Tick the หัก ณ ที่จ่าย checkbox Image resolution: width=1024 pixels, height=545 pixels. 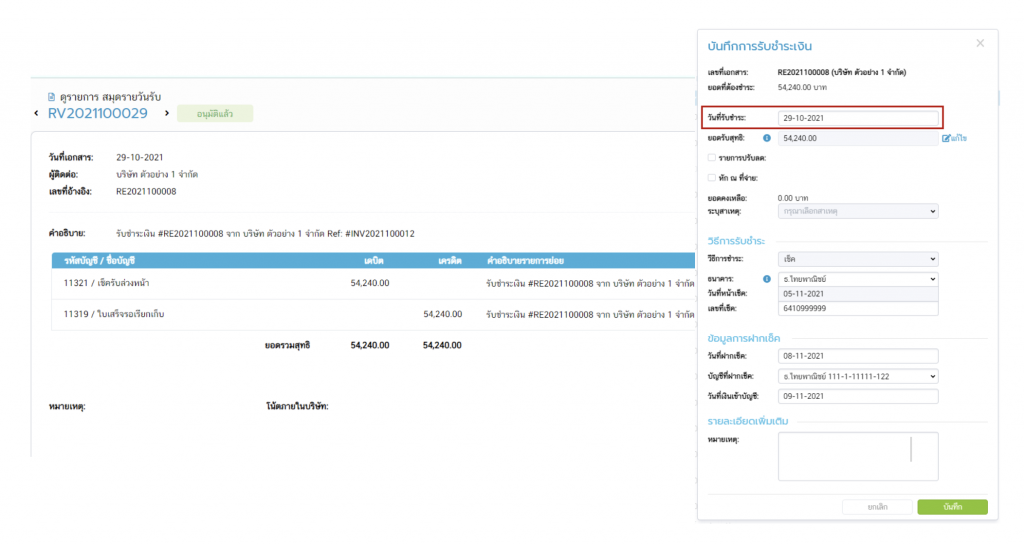[711, 177]
